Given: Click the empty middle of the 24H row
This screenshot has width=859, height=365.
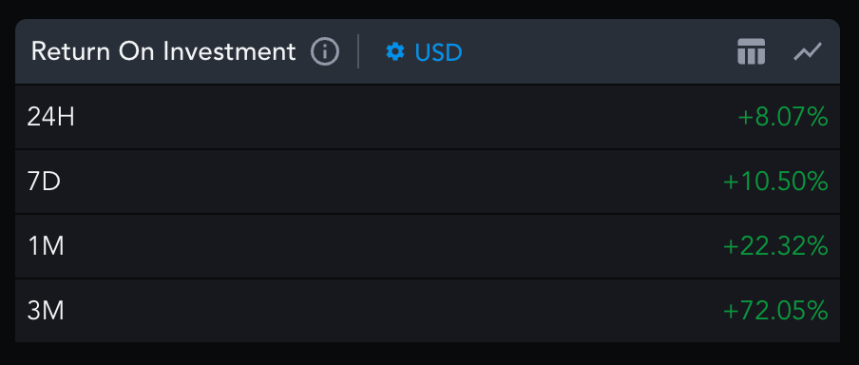Looking at the screenshot, I should 405,117.
